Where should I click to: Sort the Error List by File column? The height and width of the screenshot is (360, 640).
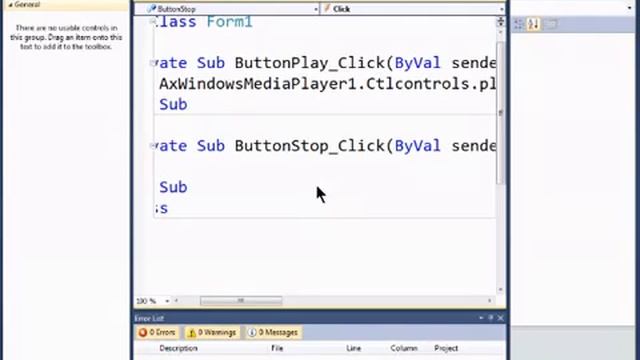(x=277, y=348)
